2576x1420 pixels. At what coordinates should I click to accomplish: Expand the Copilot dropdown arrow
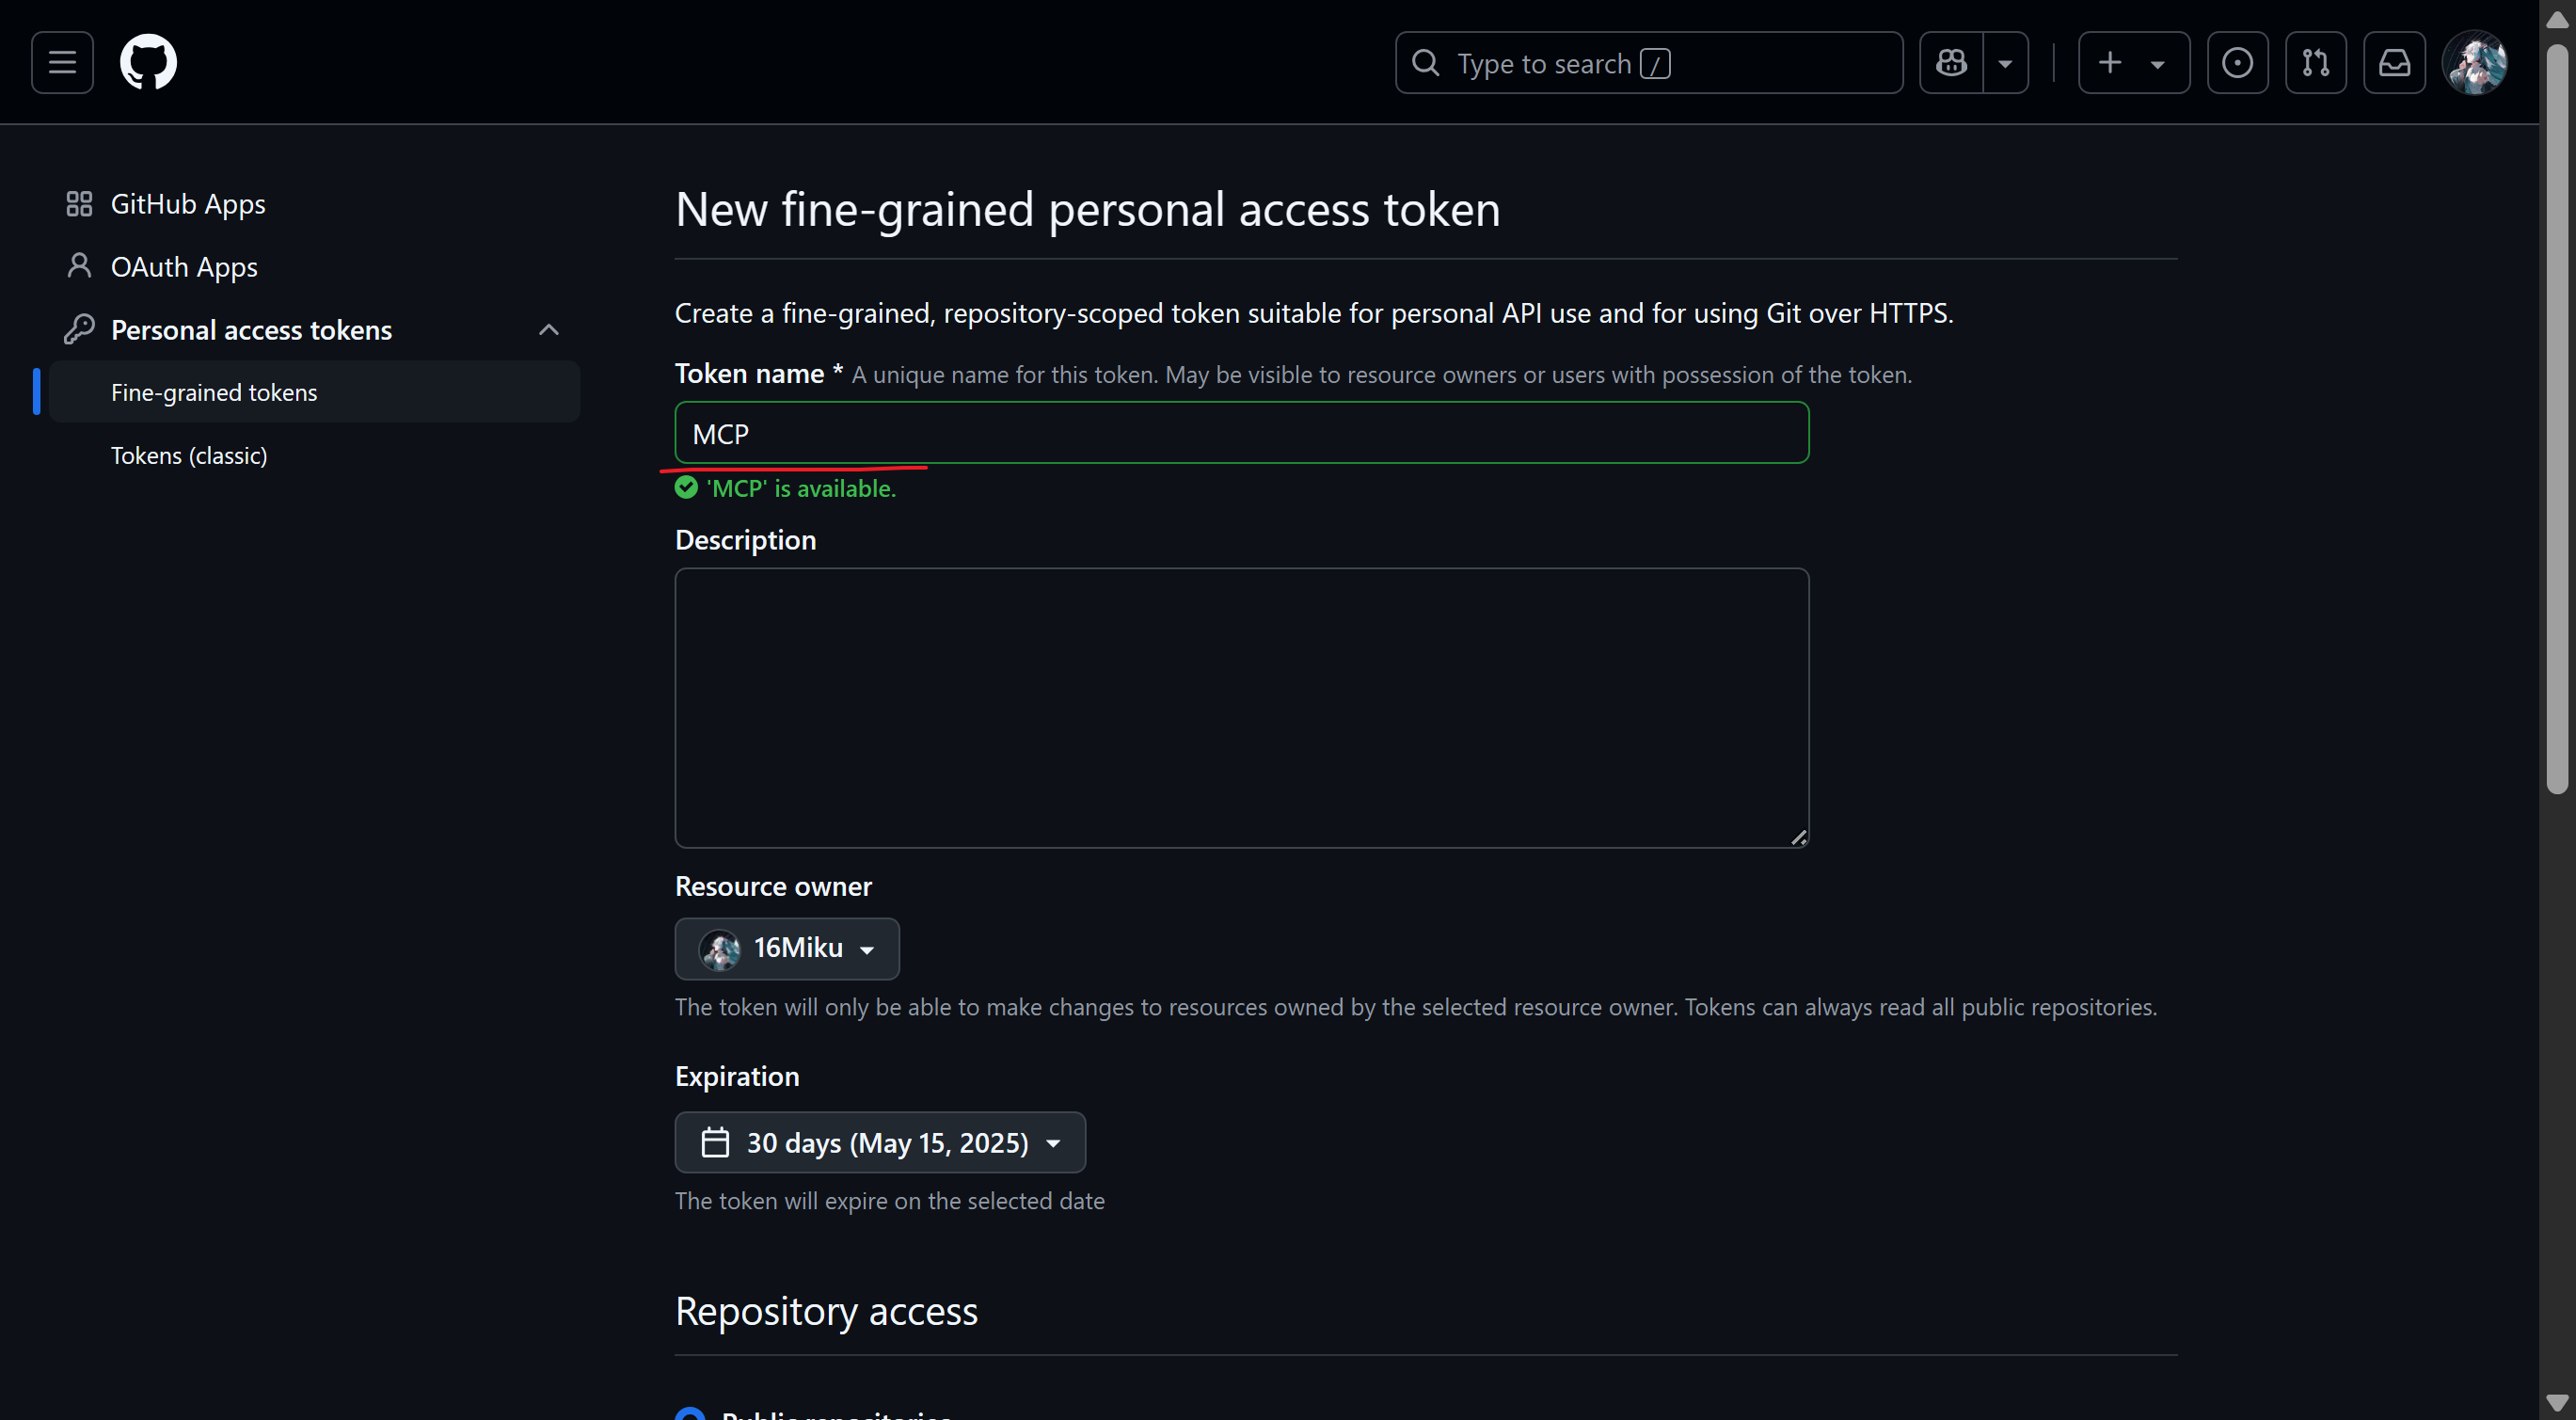[2005, 62]
